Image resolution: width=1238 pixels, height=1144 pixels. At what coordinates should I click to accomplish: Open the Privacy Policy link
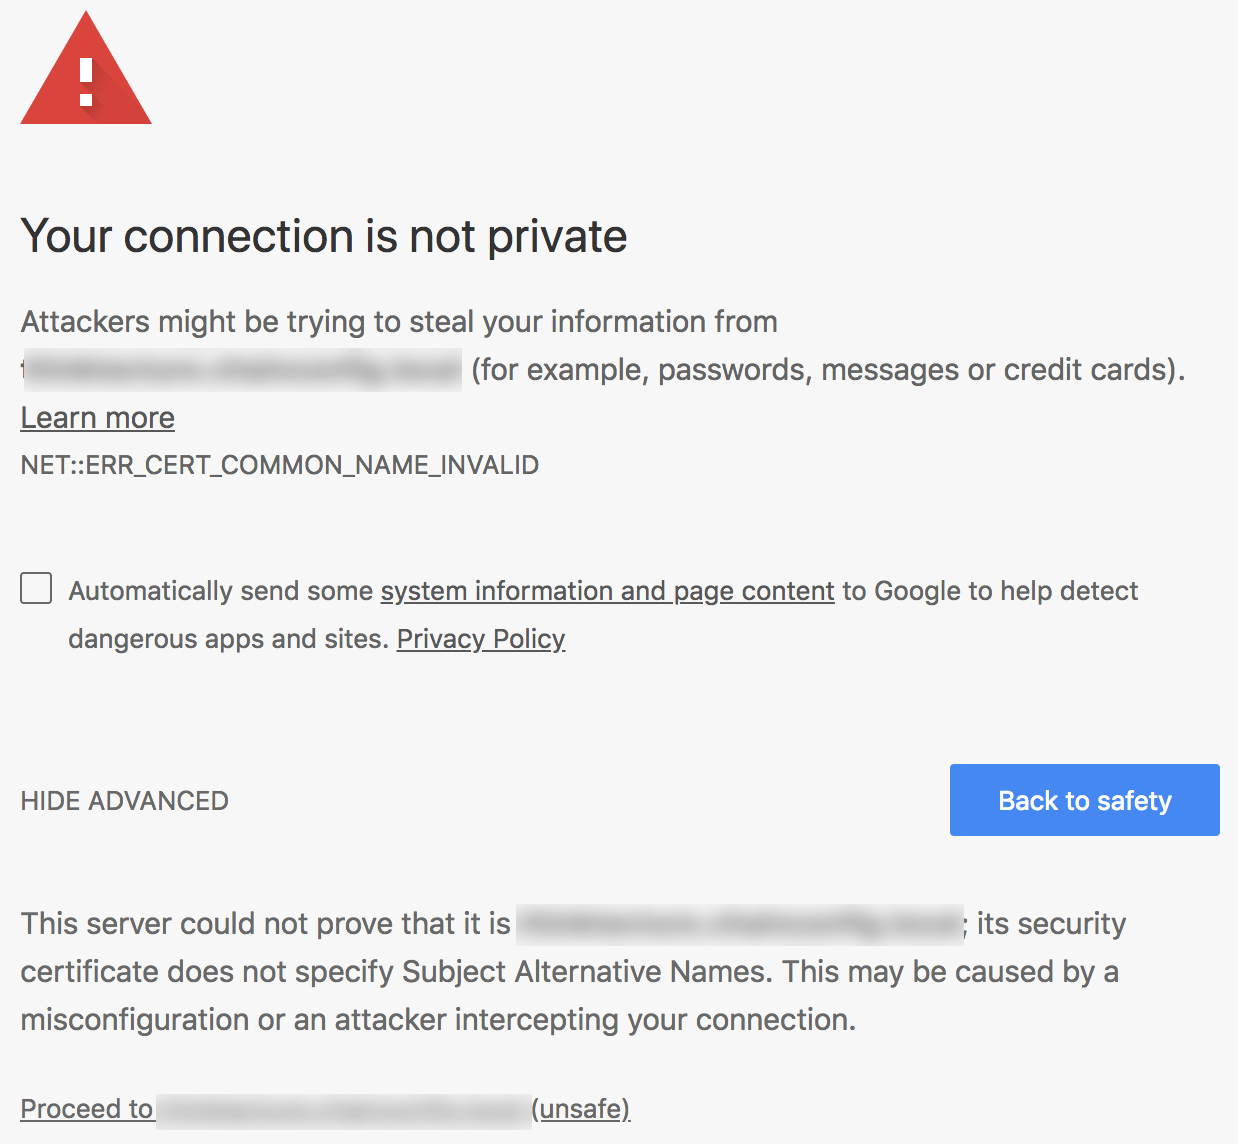[x=480, y=639]
